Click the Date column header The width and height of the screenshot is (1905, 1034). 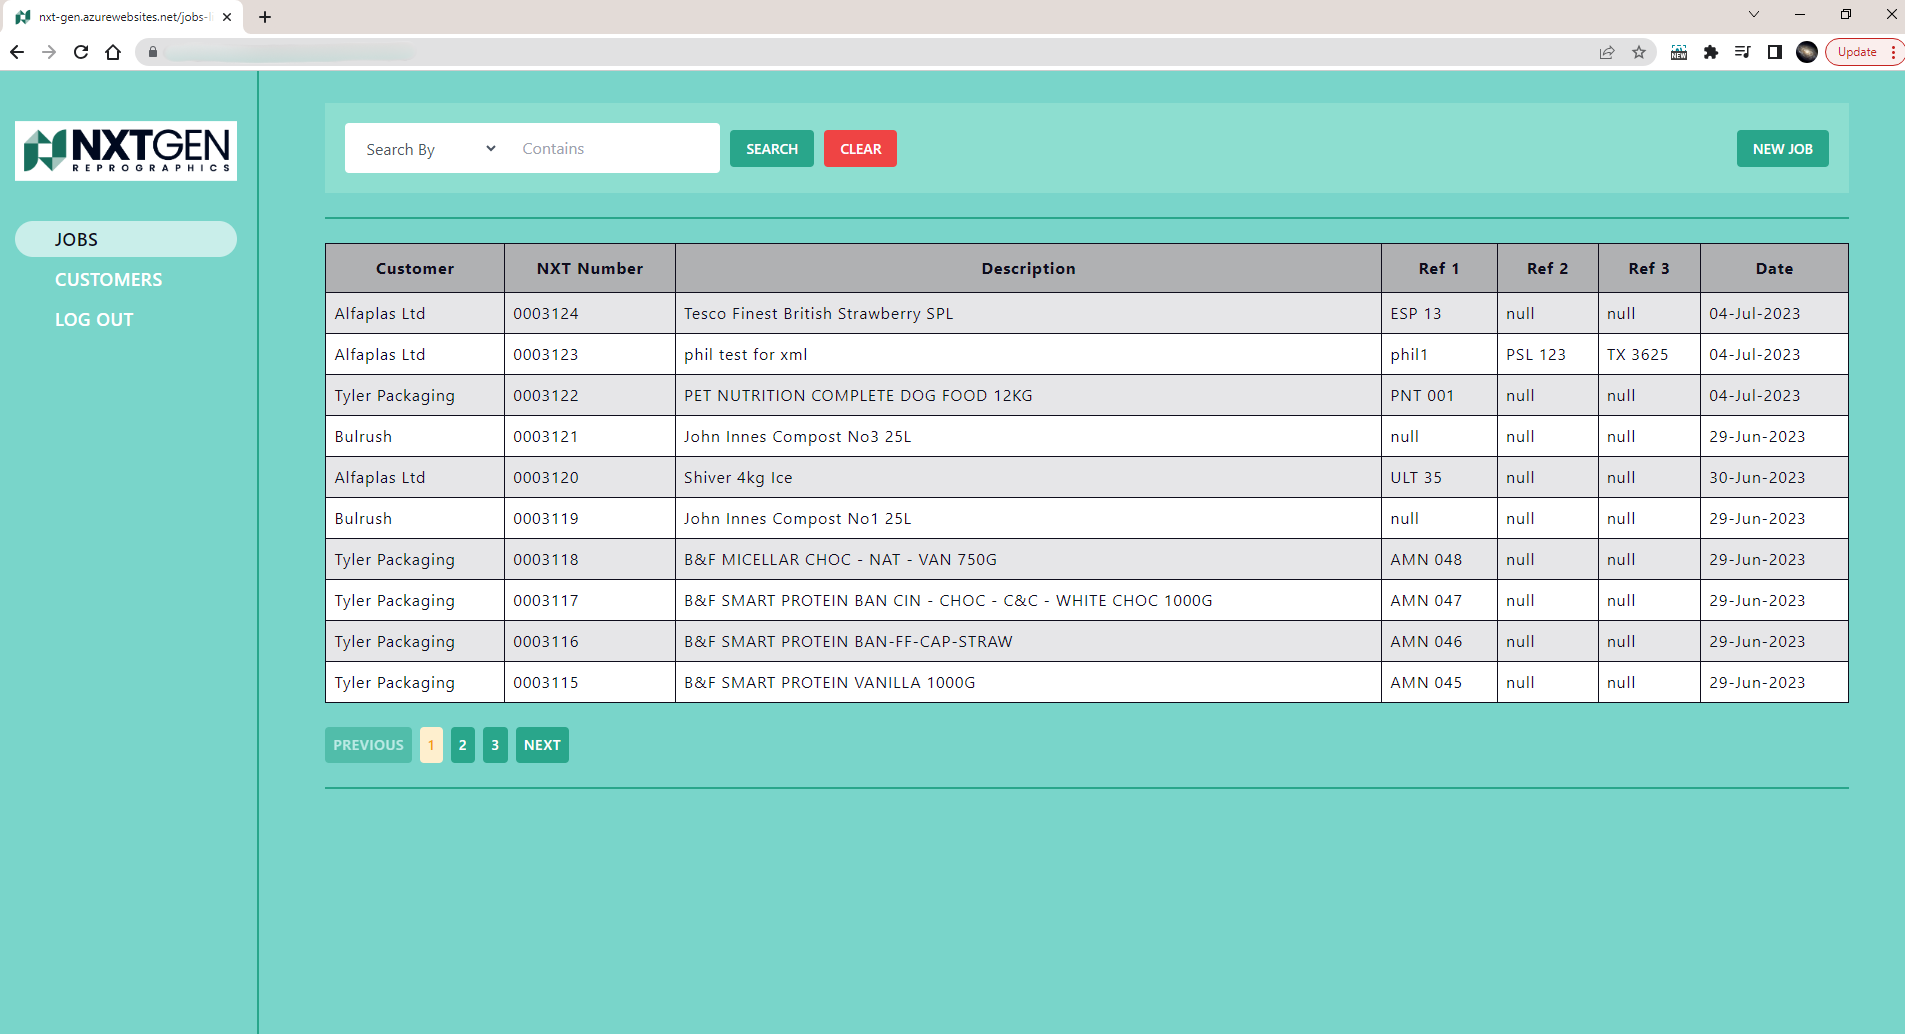click(1774, 268)
